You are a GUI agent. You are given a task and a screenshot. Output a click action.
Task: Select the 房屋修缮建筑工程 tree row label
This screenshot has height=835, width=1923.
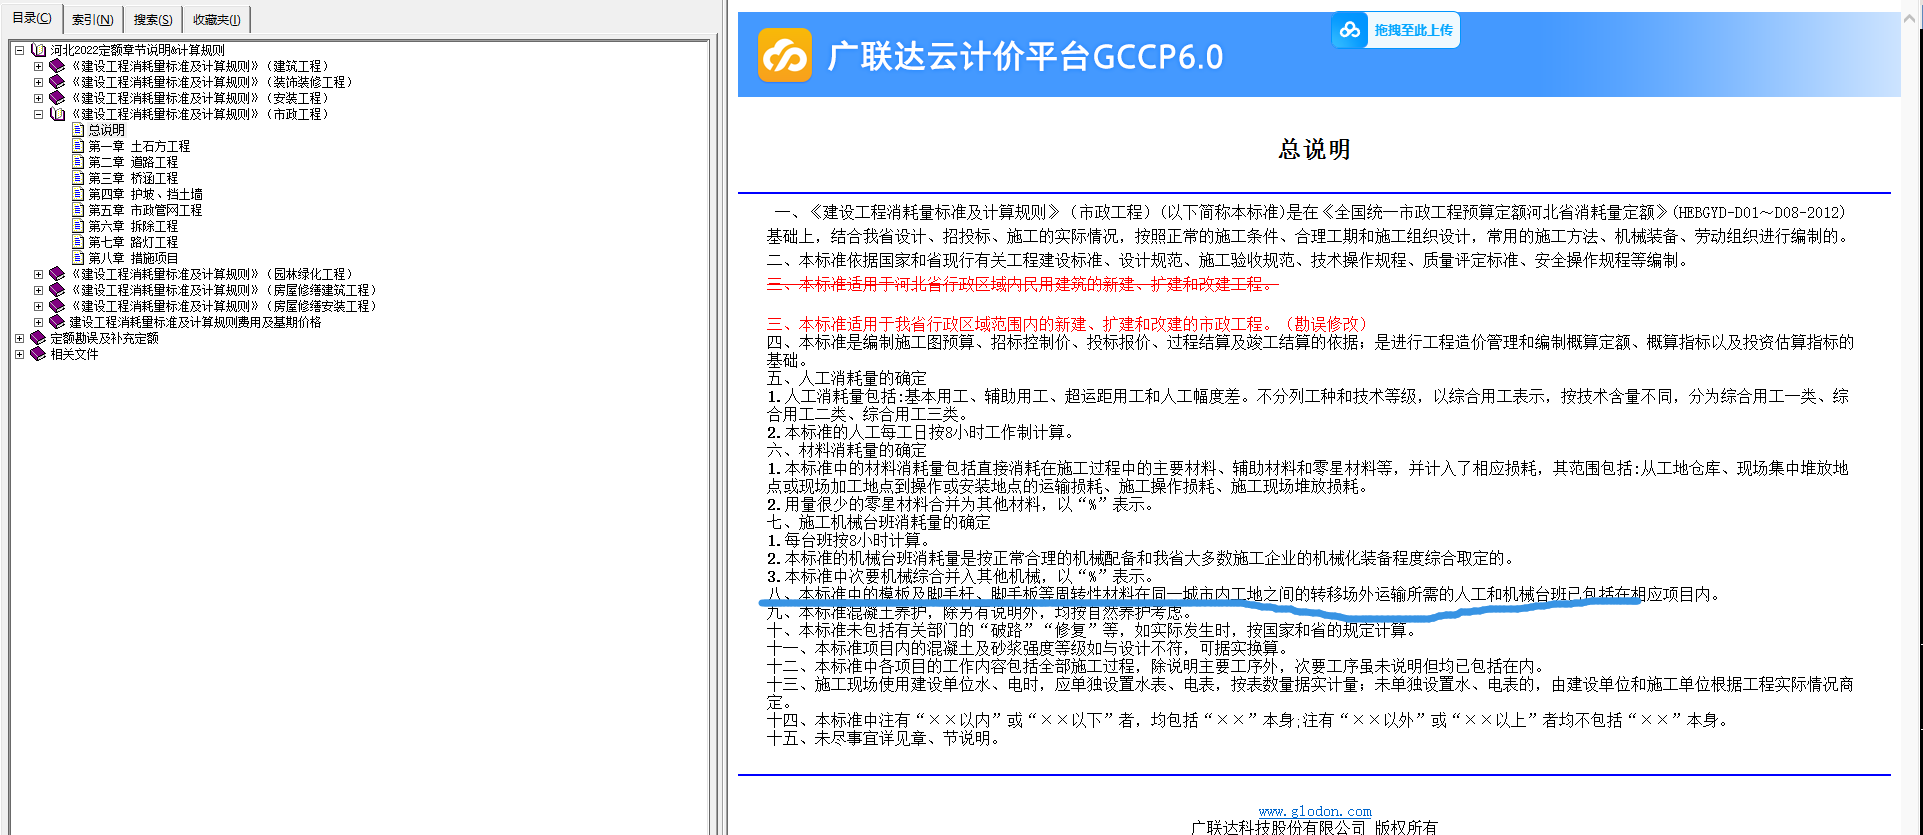coord(222,290)
